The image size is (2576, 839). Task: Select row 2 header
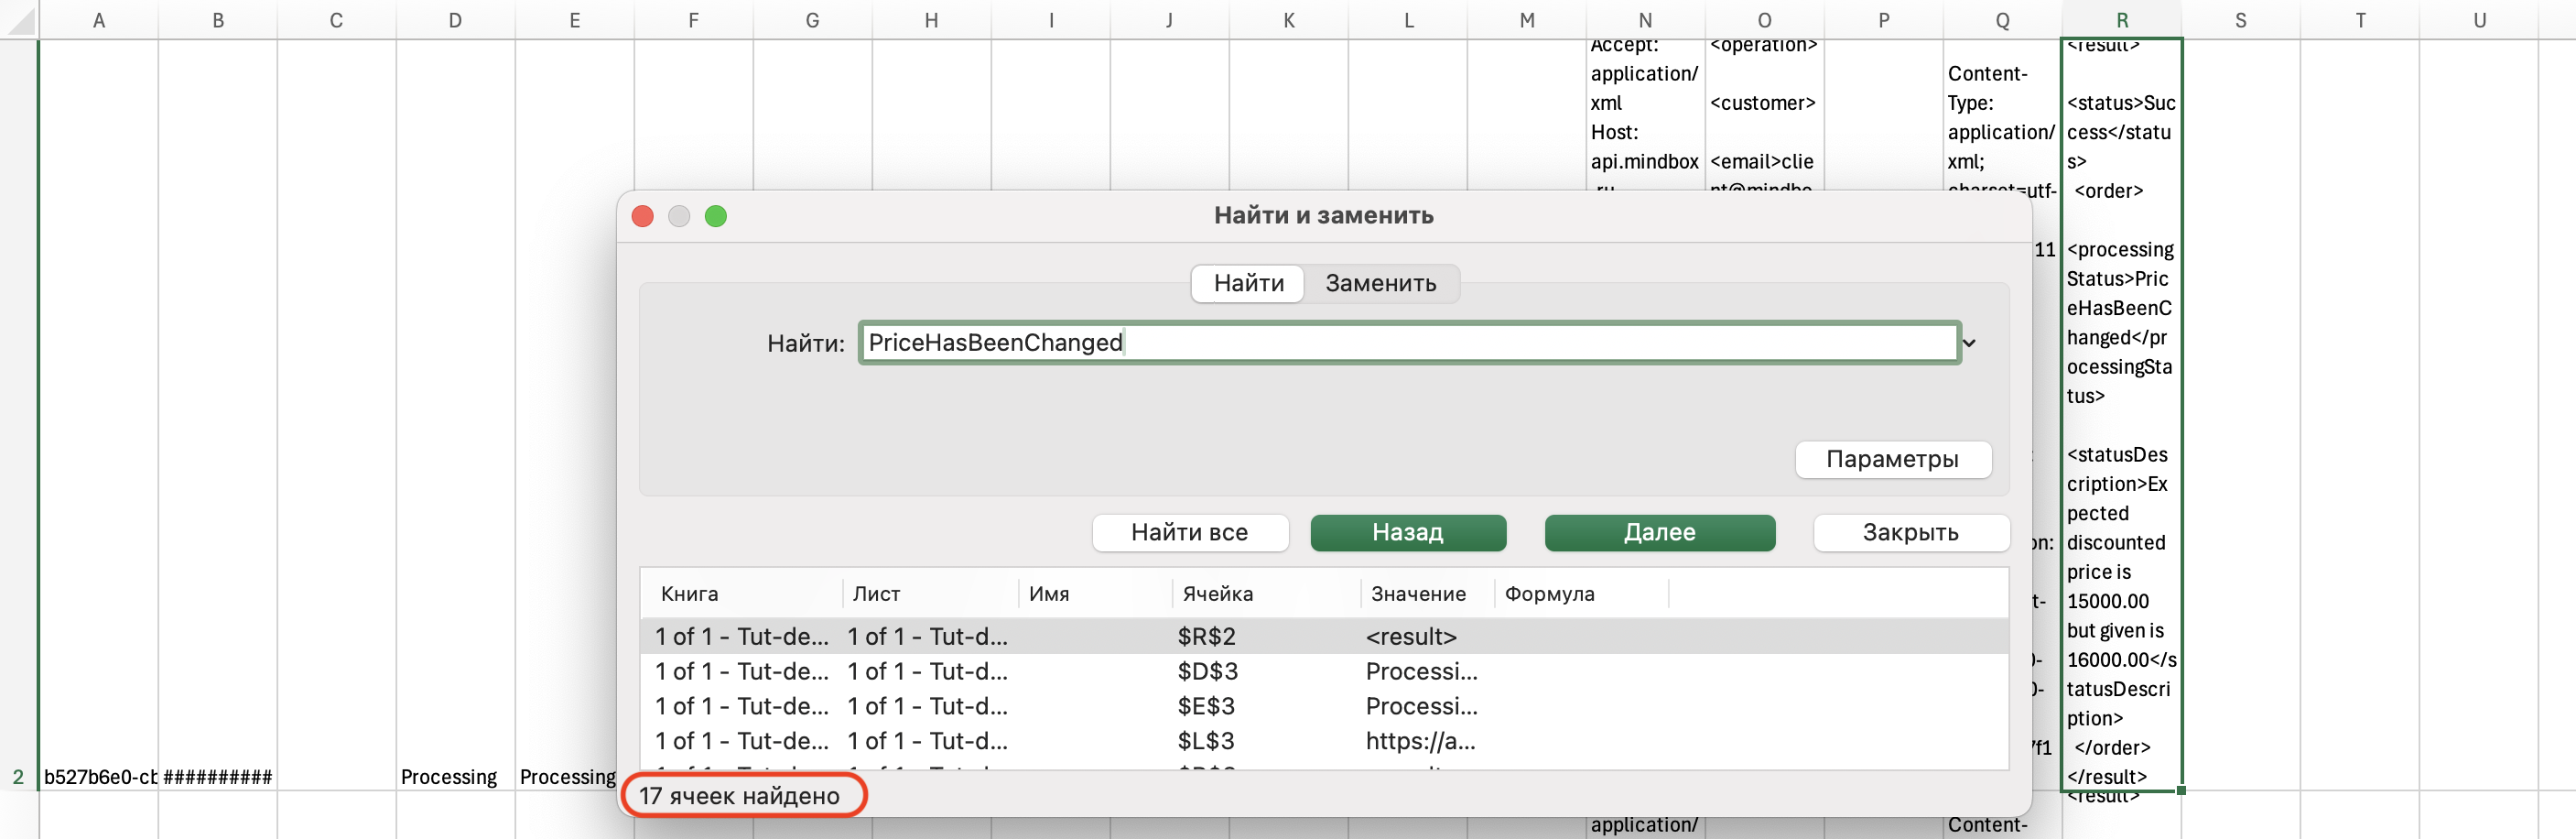click(18, 415)
